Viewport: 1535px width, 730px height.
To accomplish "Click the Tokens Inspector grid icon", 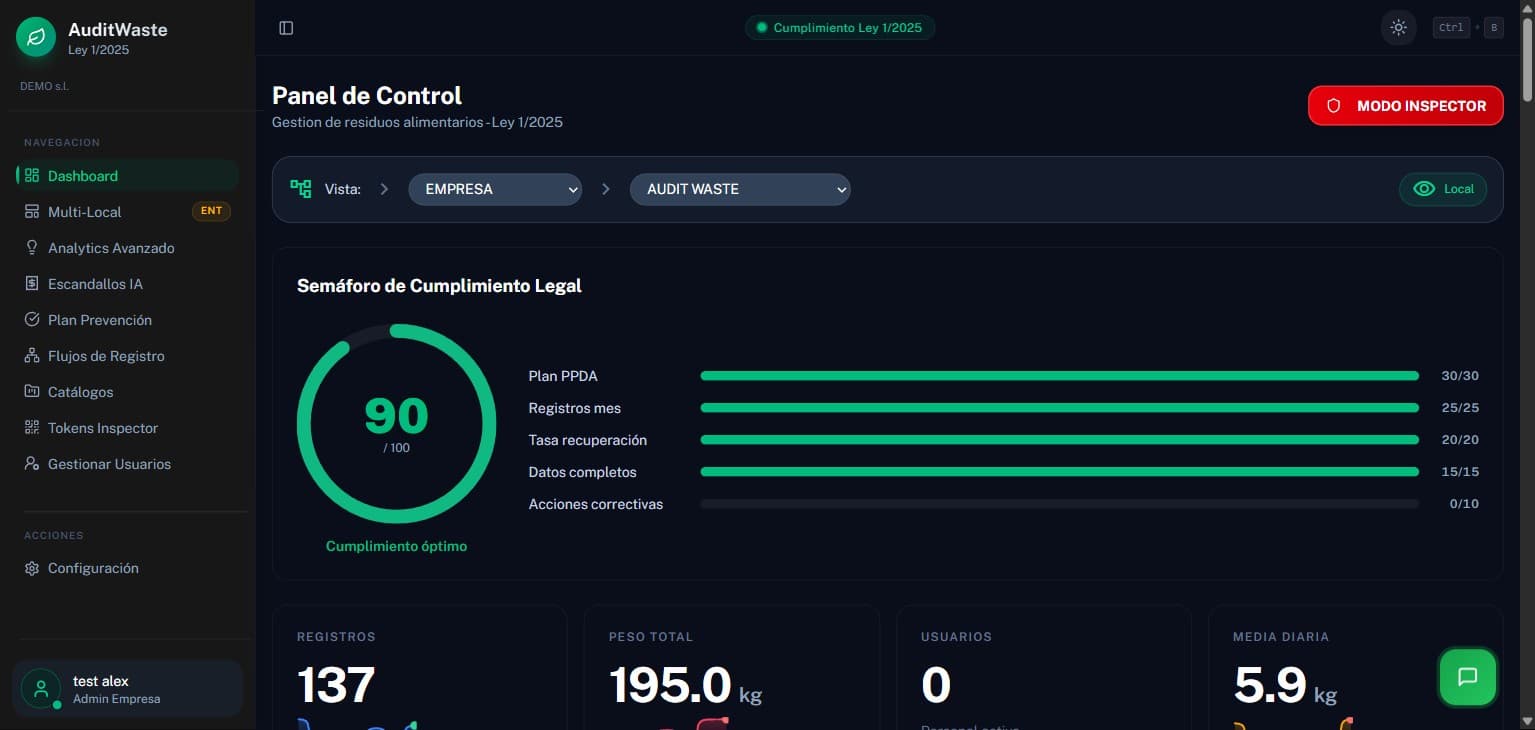I will [33, 427].
